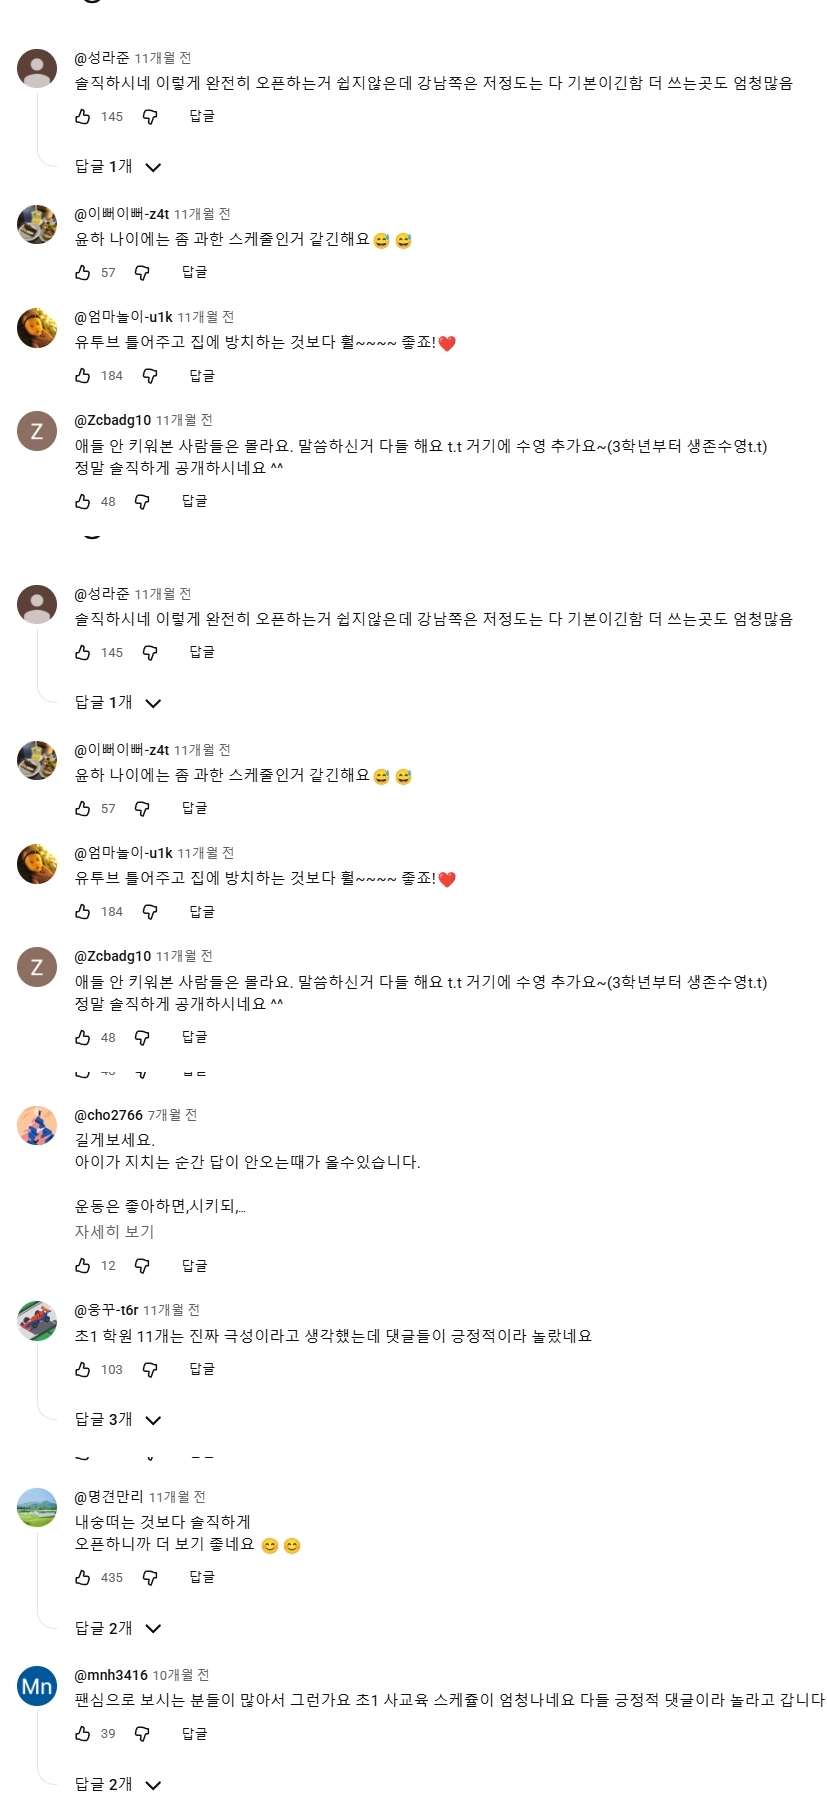Like the comment by @cho2766
Screen dimensions: 827x1809
[83, 1266]
